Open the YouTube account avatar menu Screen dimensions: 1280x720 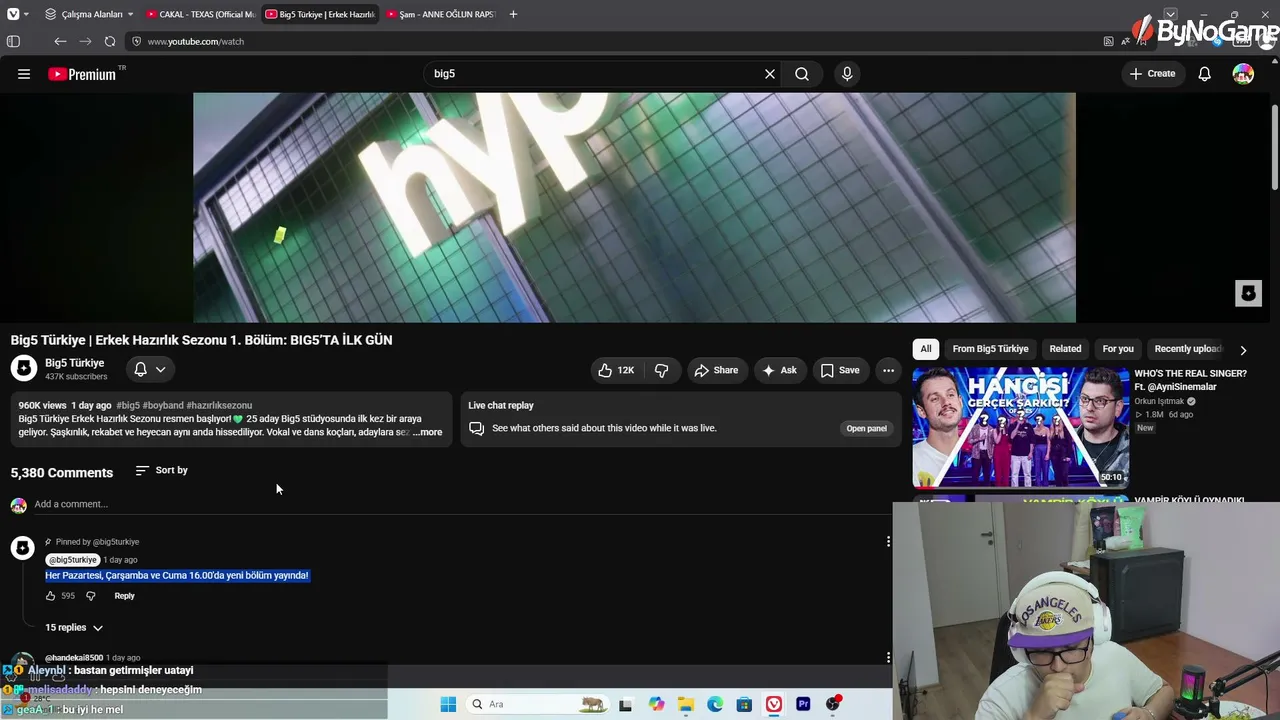tap(1243, 74)
